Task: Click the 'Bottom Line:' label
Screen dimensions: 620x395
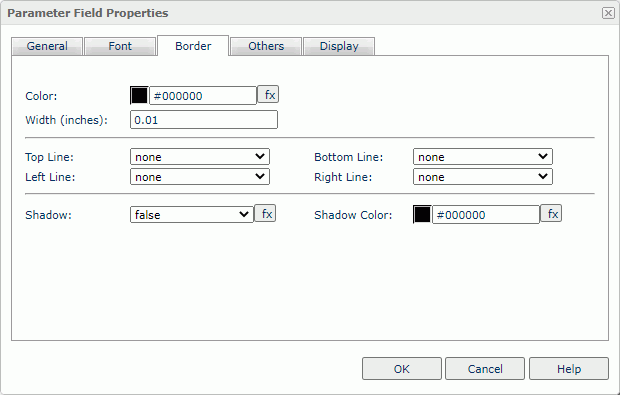Action: pyautogui.click(x=349, y=157)
